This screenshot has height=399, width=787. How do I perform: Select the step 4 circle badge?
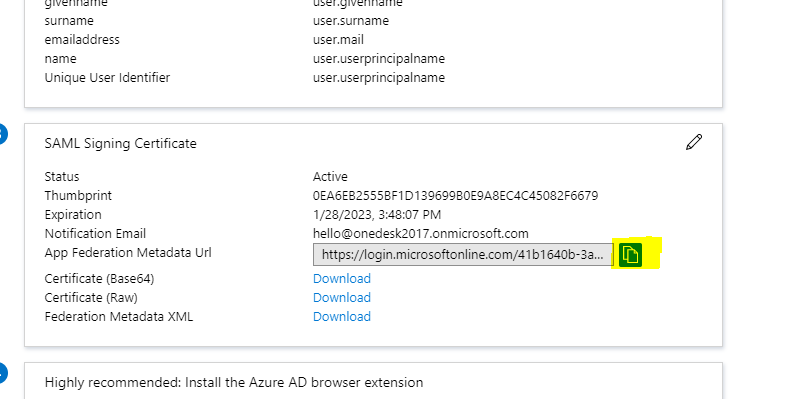pos(2,372)
